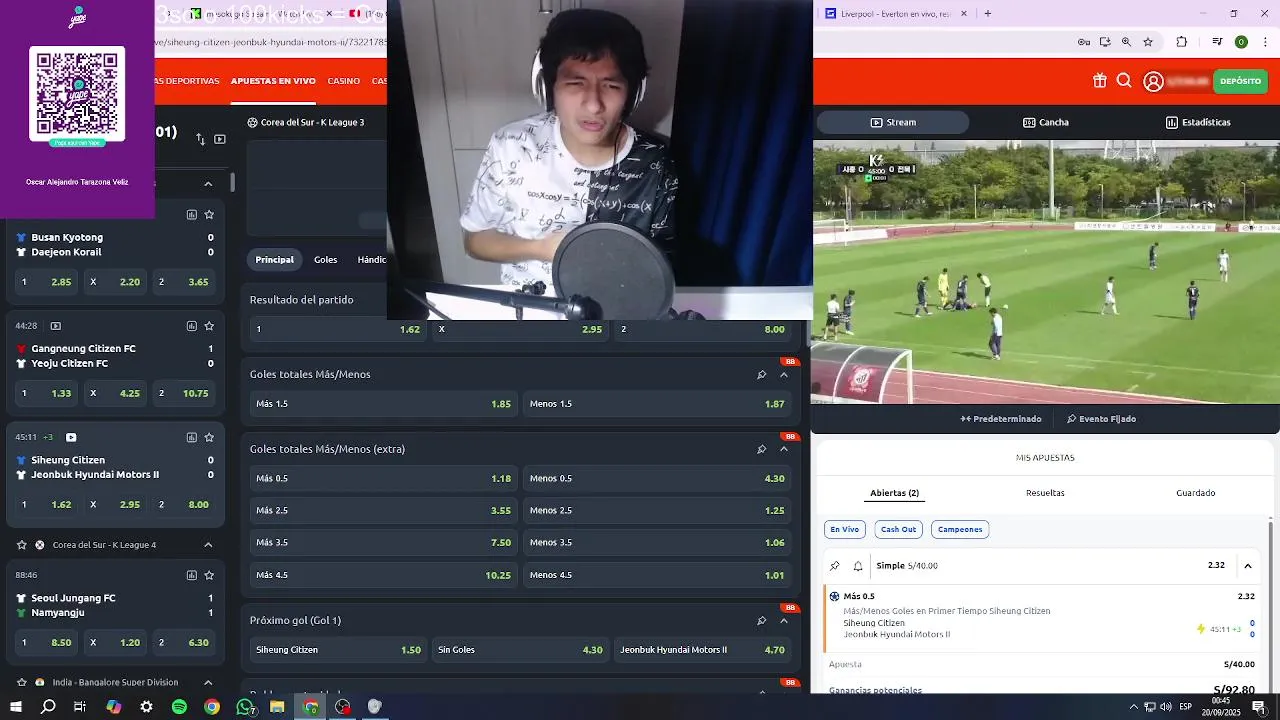Viewport: 1280px width, 720px height.
Task: Filter bets by En Vivo chip
Action: tap(844, 529)
